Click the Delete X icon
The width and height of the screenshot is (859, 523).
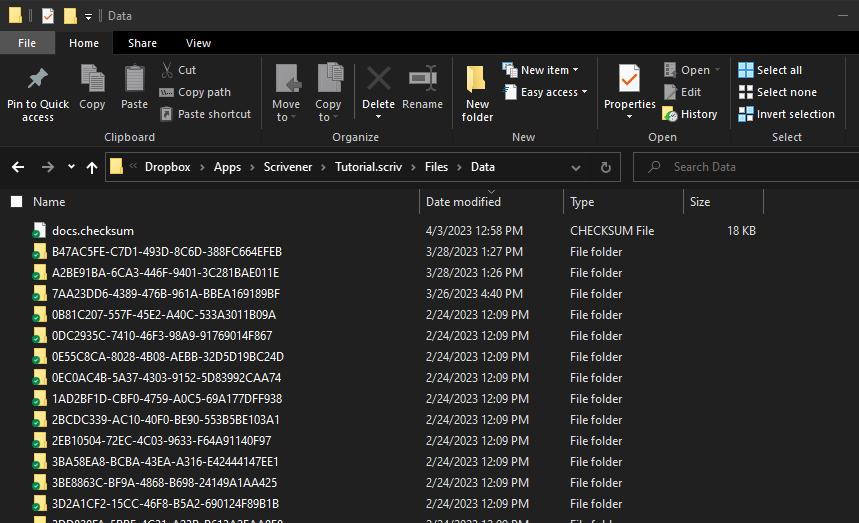(x=378, y=79)
